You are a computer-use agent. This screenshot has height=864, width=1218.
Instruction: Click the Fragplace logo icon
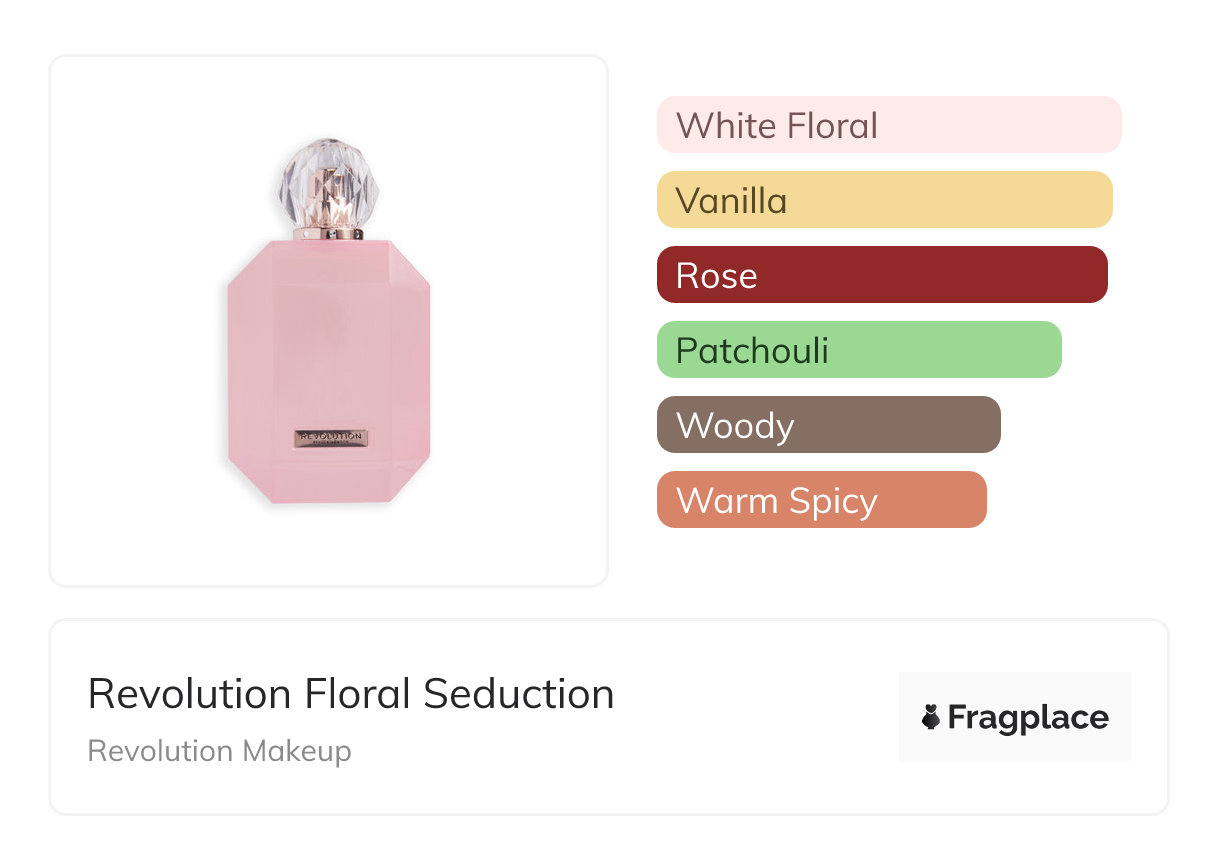coord(931,717)
